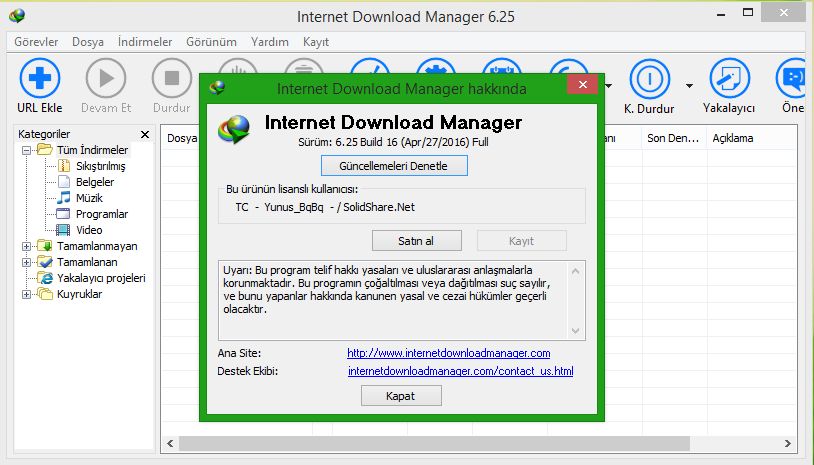The width and height of the screenshot is (814, 465).
Task: Open the Dosya menu
Action: [x=88, y=42]
